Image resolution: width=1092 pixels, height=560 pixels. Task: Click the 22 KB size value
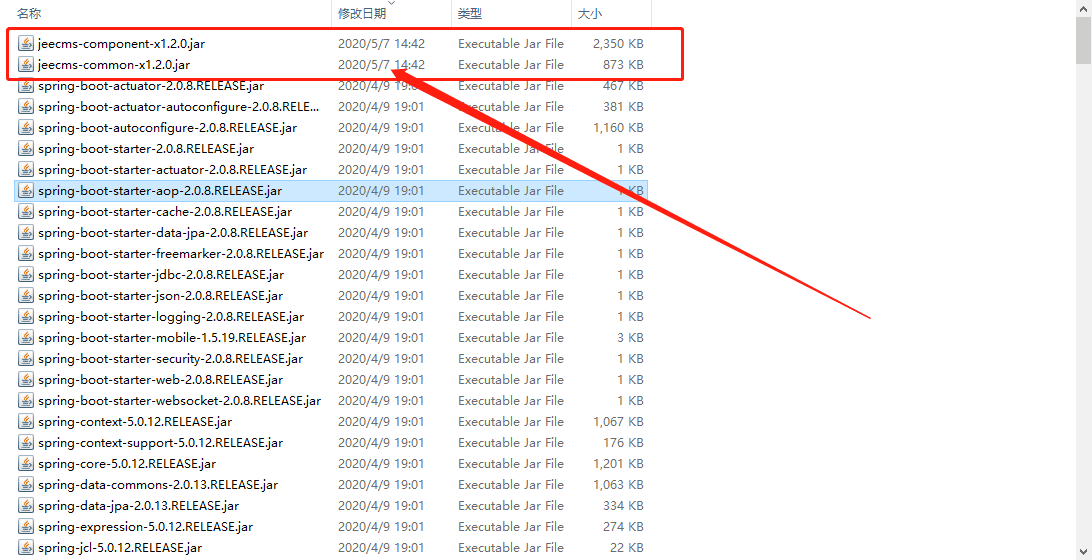point(627,547)
